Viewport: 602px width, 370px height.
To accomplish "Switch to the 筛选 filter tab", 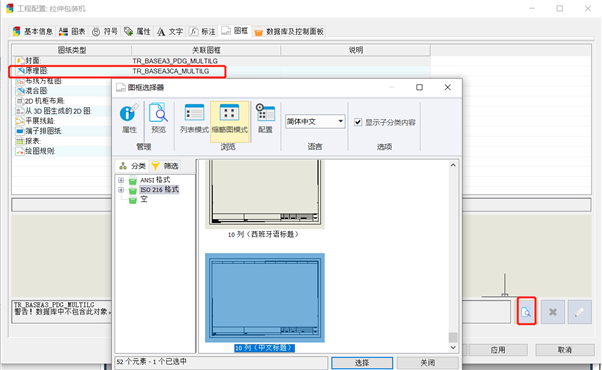I will tap(165, 166).
